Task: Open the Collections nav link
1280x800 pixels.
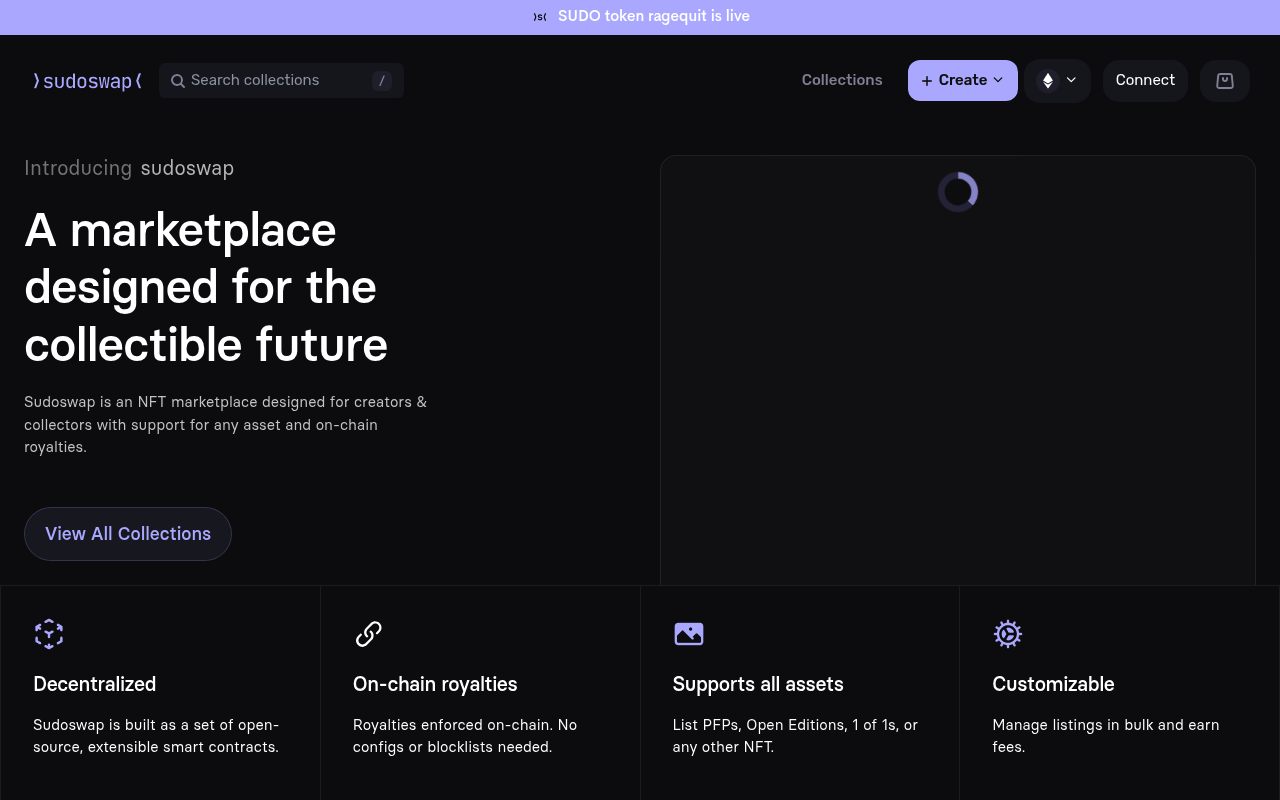Action: pos(842,80)
